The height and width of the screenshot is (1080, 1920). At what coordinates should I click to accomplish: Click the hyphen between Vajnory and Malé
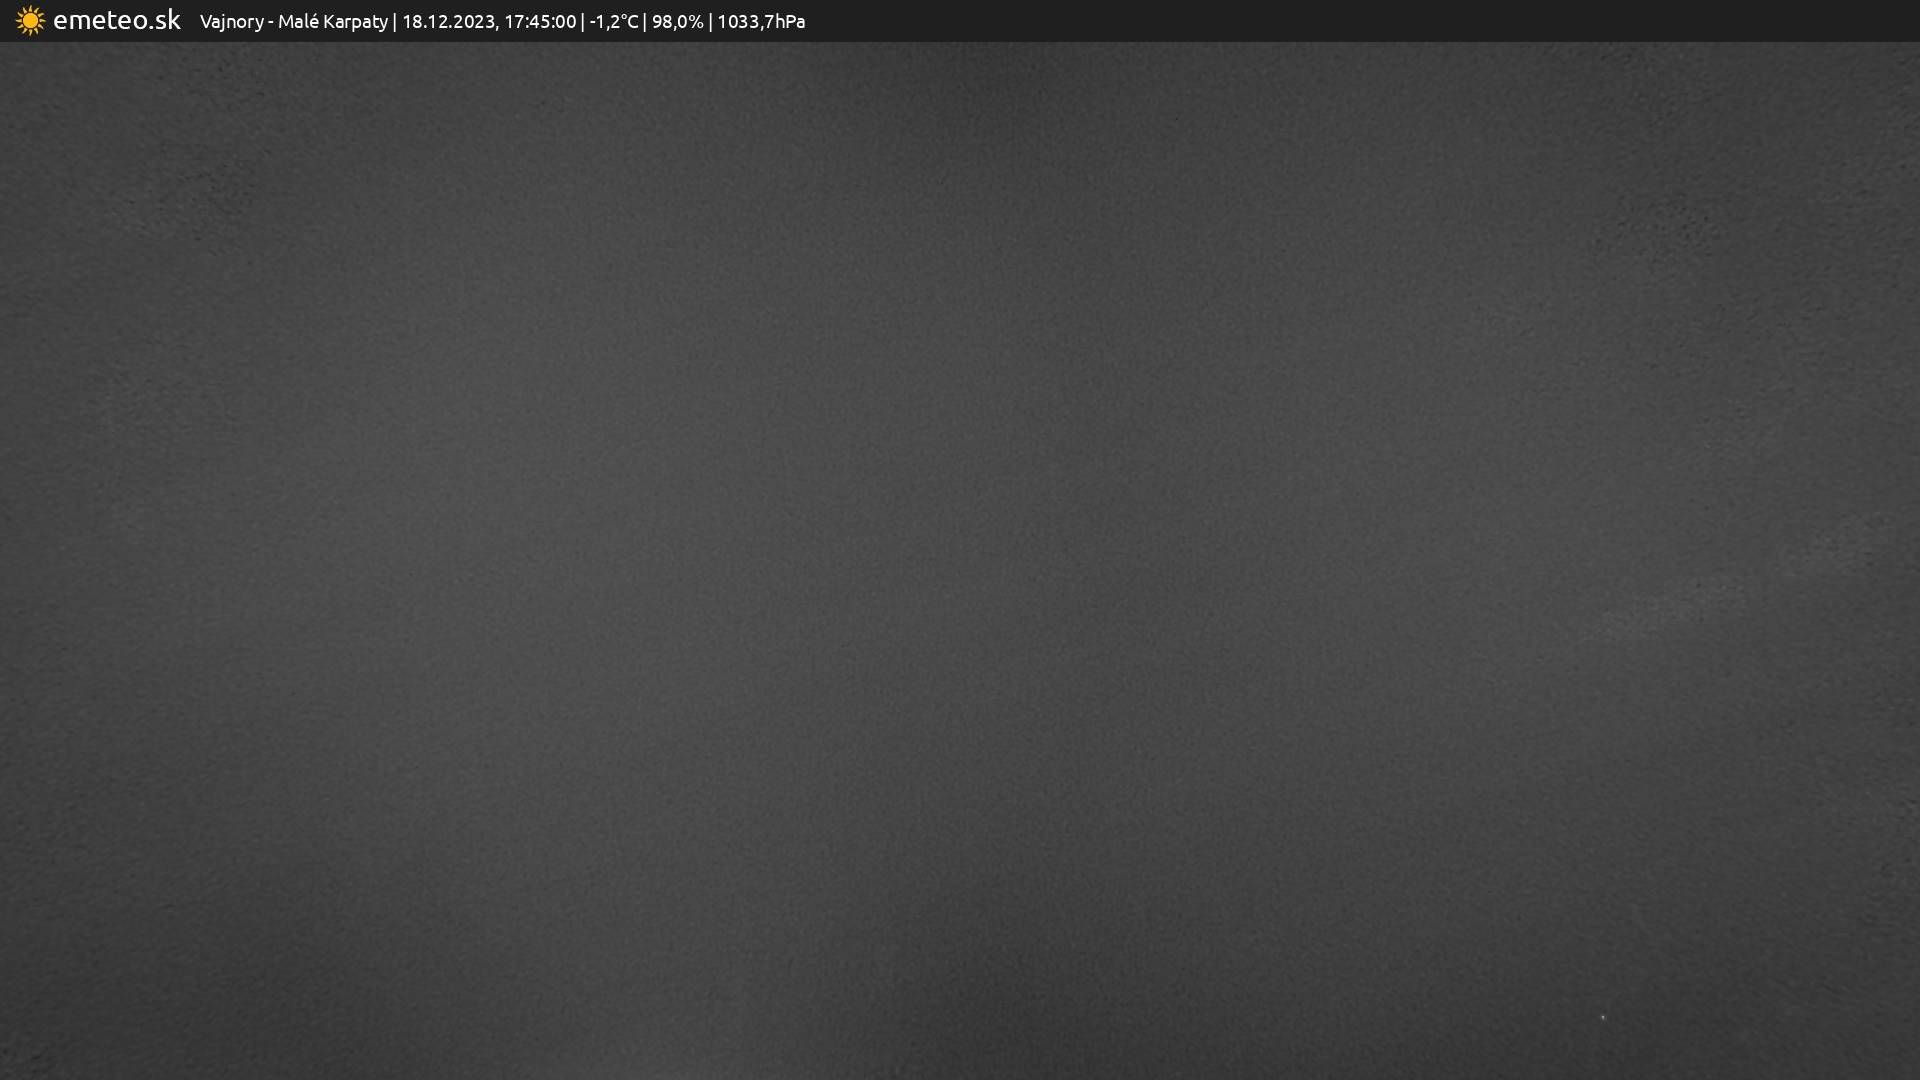[270, 22]
